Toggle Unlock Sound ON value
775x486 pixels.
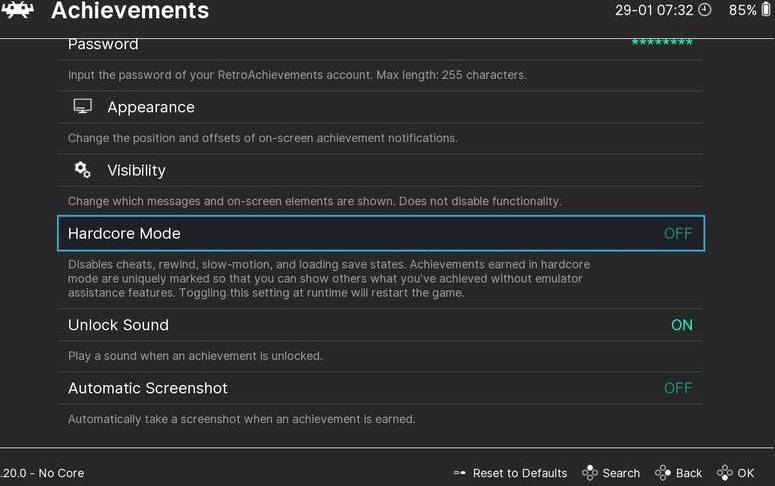682,325
